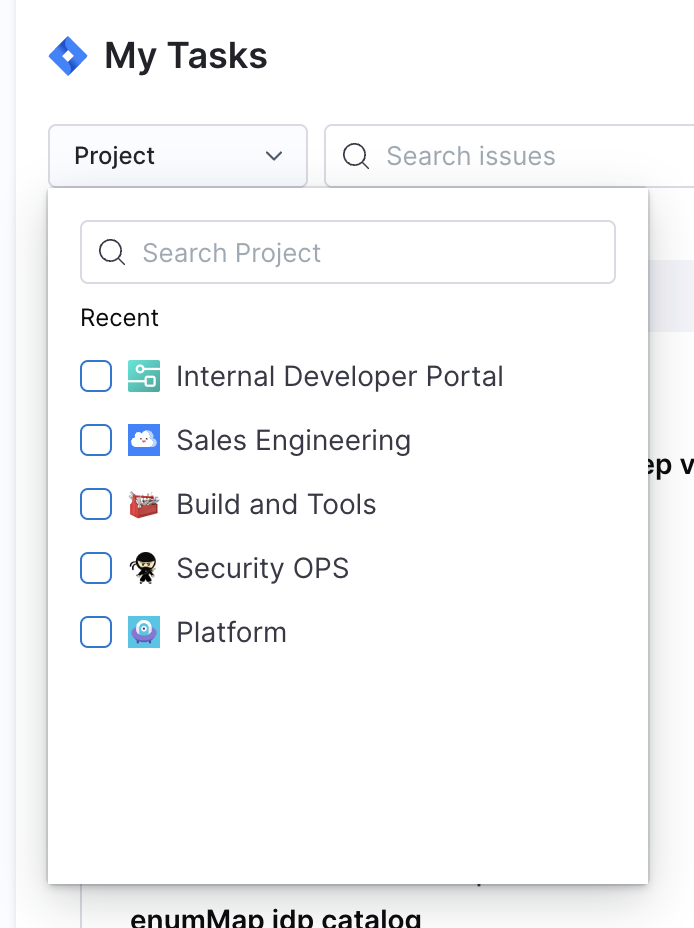The image size is (694, 928).
Task: Toggle the Build and Tools checkbox
Action: click(x=96, y=504)
